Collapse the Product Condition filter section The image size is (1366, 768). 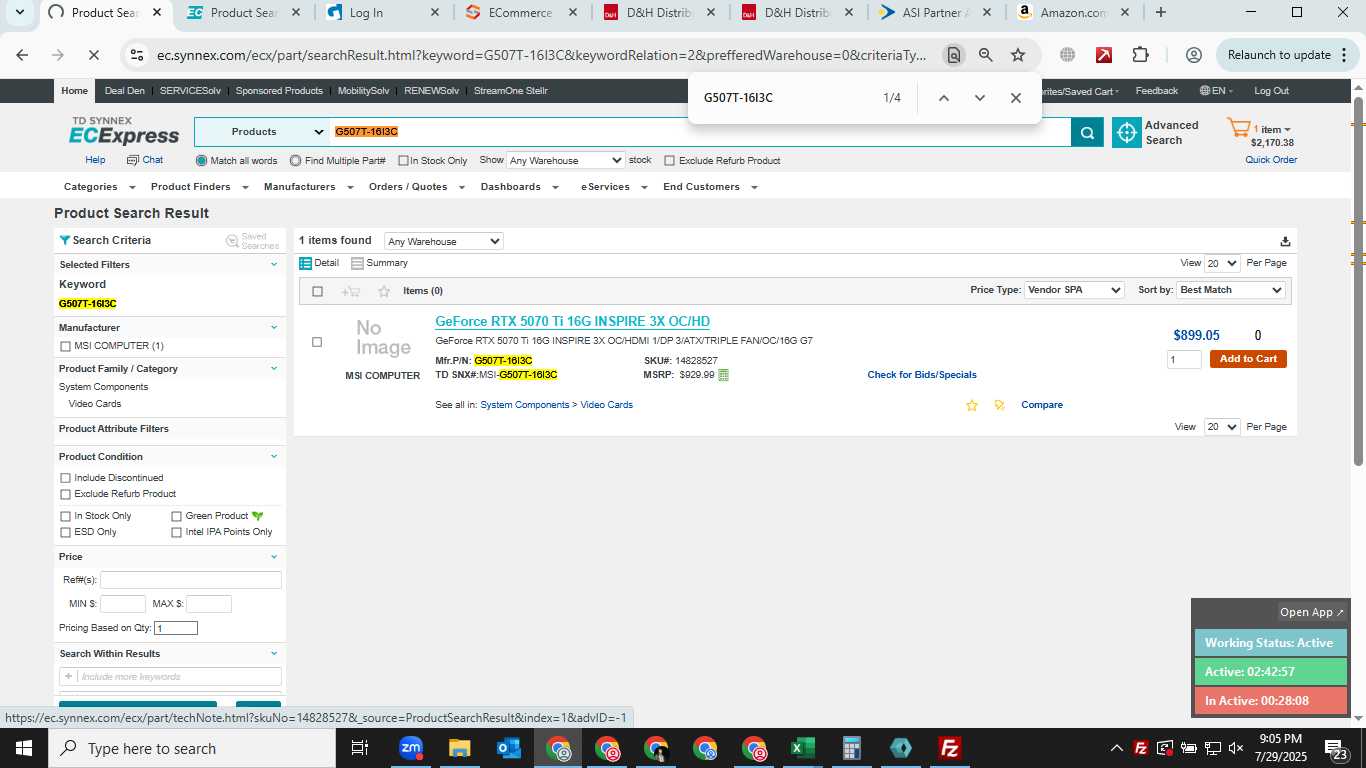pyautogui.click(x=274, y=456)
